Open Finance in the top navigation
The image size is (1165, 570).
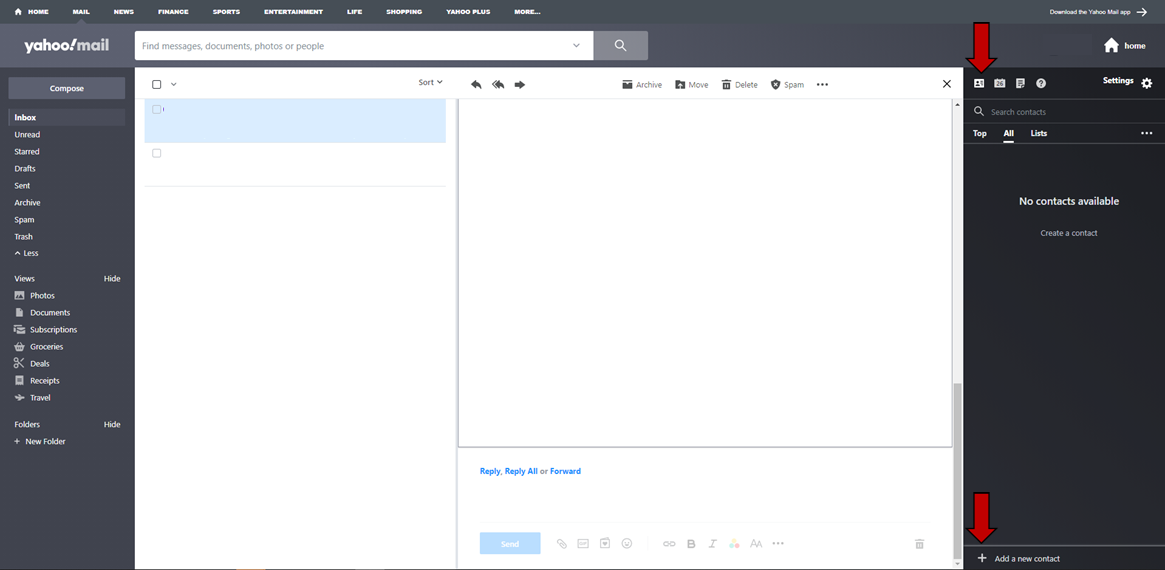[173, 12]
